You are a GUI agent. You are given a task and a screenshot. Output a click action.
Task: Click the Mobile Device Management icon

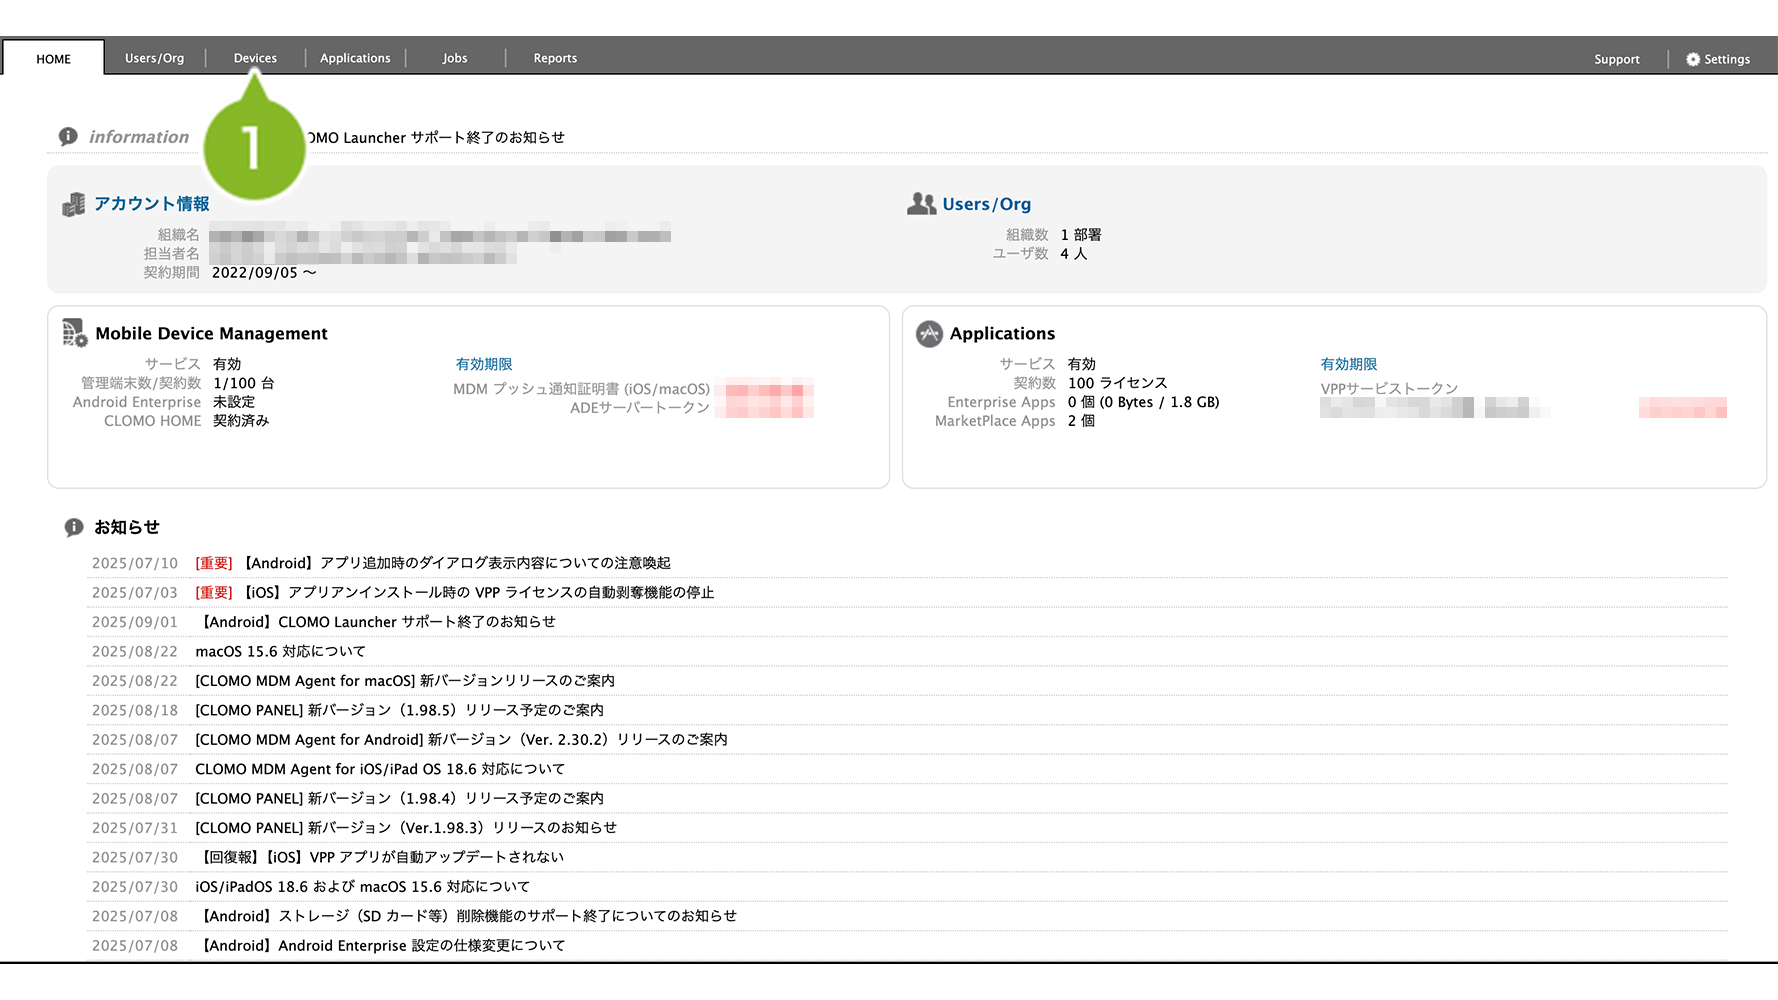75,333
